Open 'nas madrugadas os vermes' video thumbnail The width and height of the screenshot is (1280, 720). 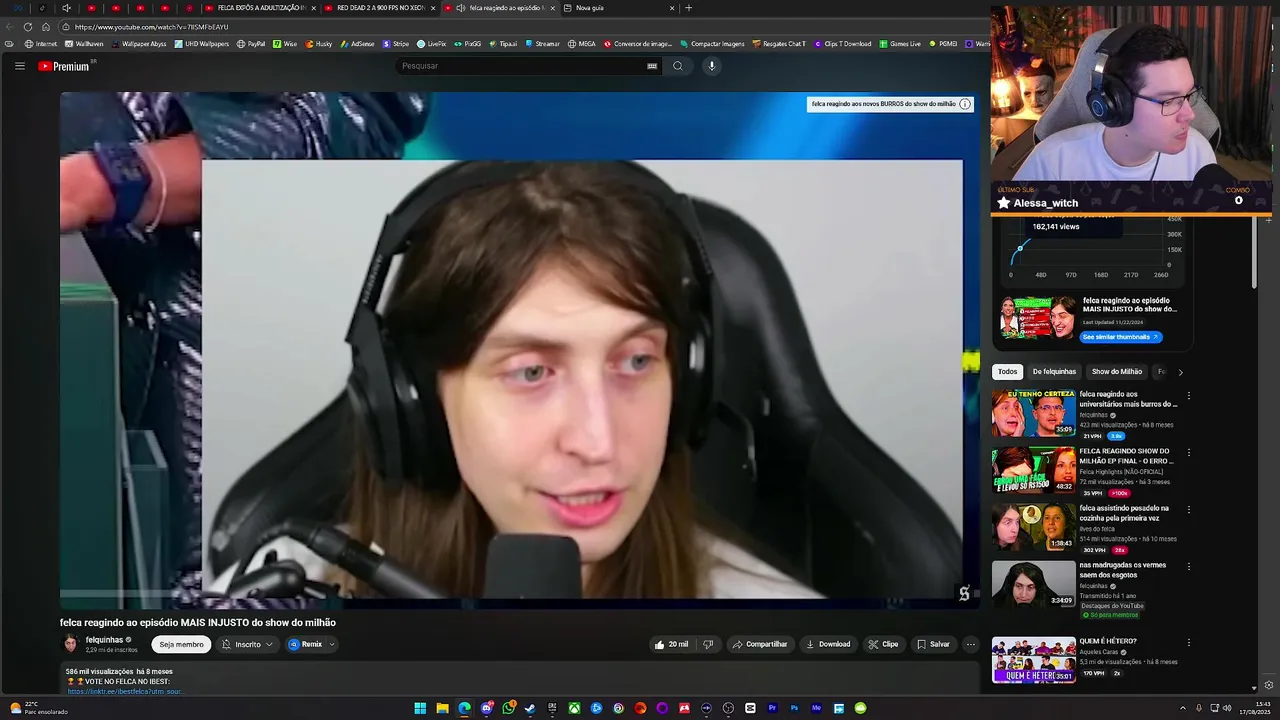click(x=1034, y=584)
